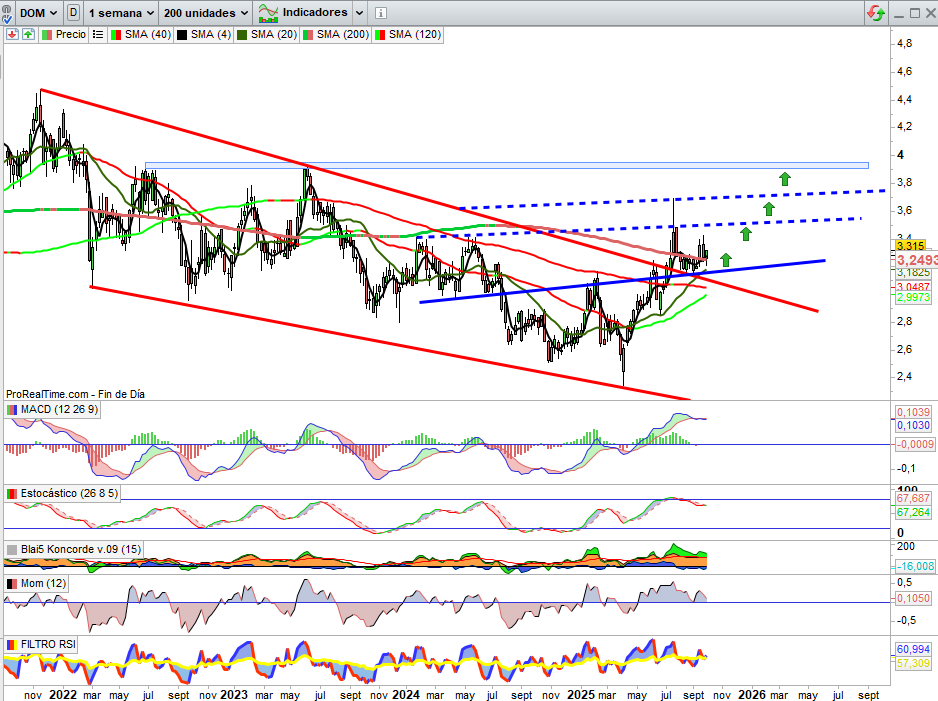The width and height of the screenshot is (938, 701).
Task: Click the red down-arrow icon beside Precio
Action: pyautogui.click(x=12, y=34)
